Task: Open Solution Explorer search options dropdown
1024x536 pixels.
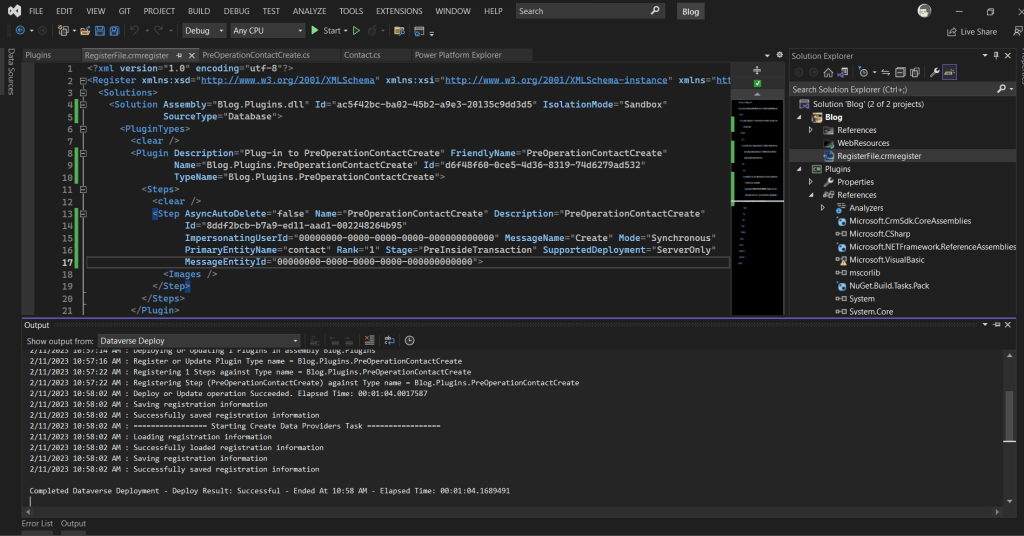Action: tap(1012, 89)
